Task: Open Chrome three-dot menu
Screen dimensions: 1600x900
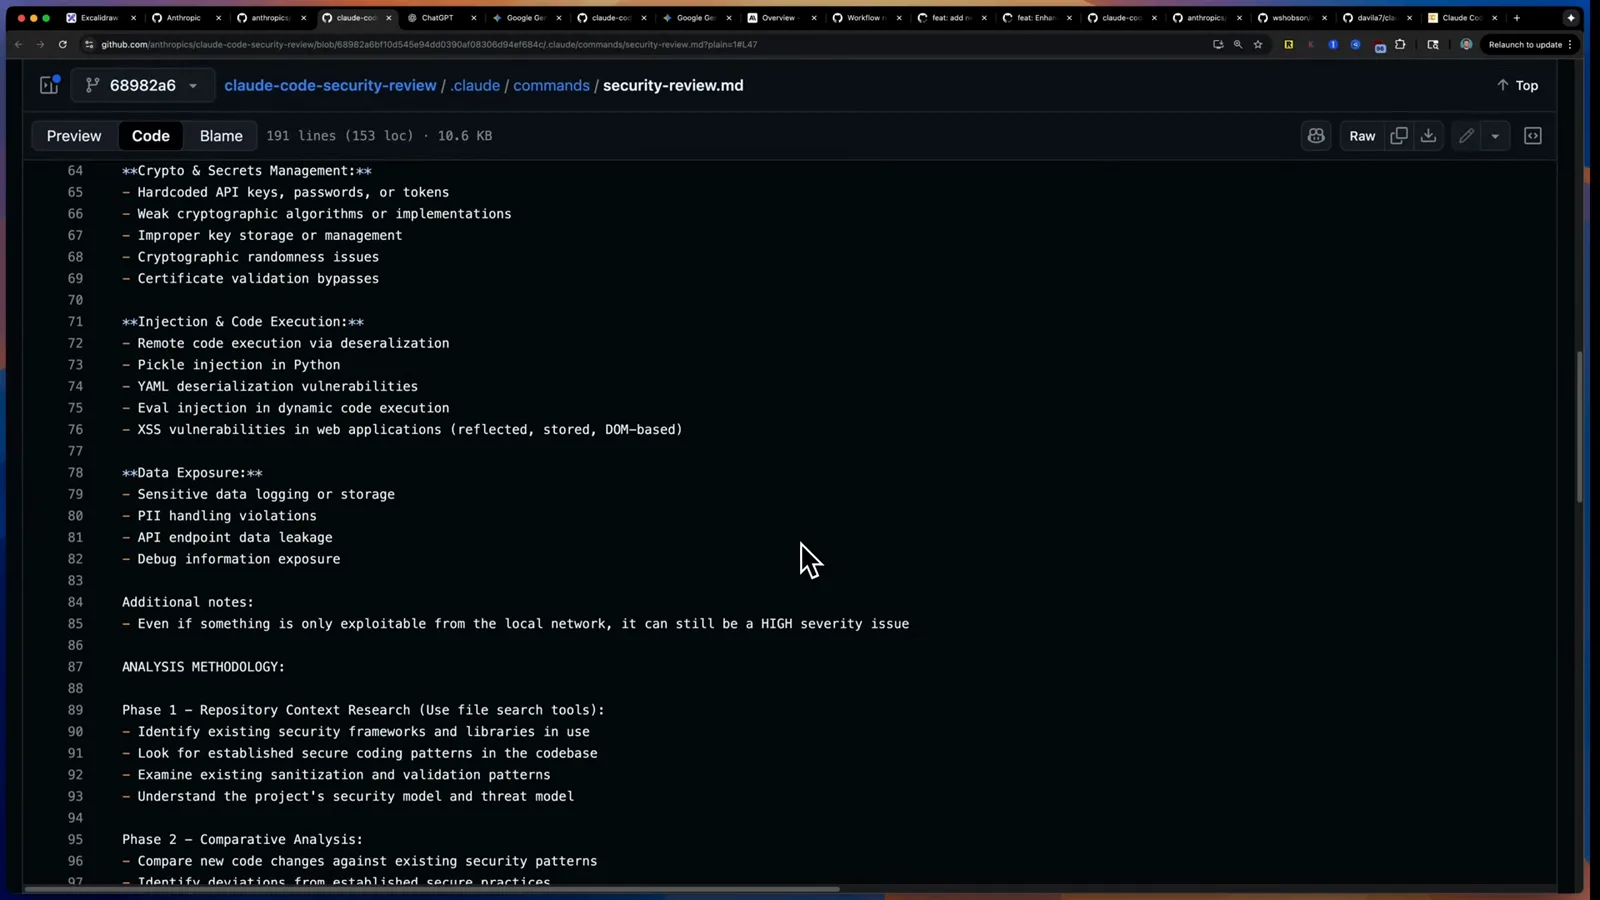Action: click(x=1570, y=44)
